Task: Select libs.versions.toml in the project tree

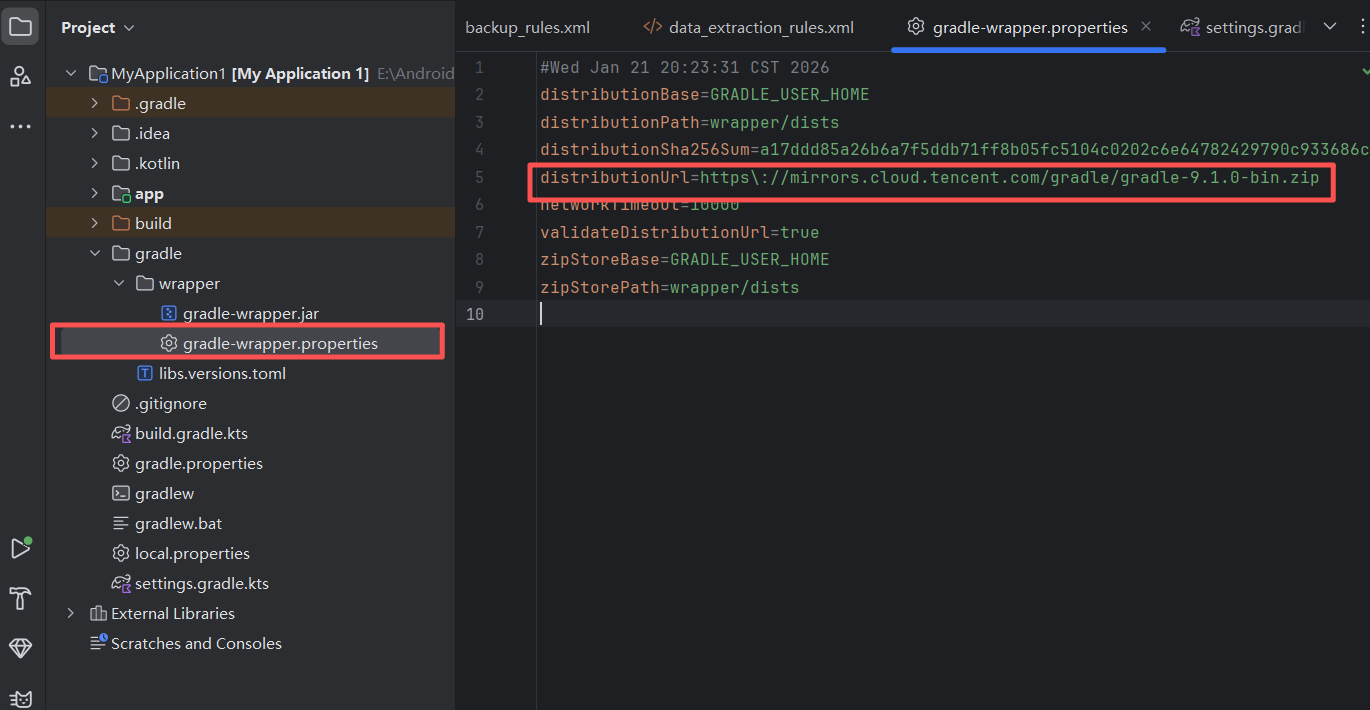Action: coord(222,374)
